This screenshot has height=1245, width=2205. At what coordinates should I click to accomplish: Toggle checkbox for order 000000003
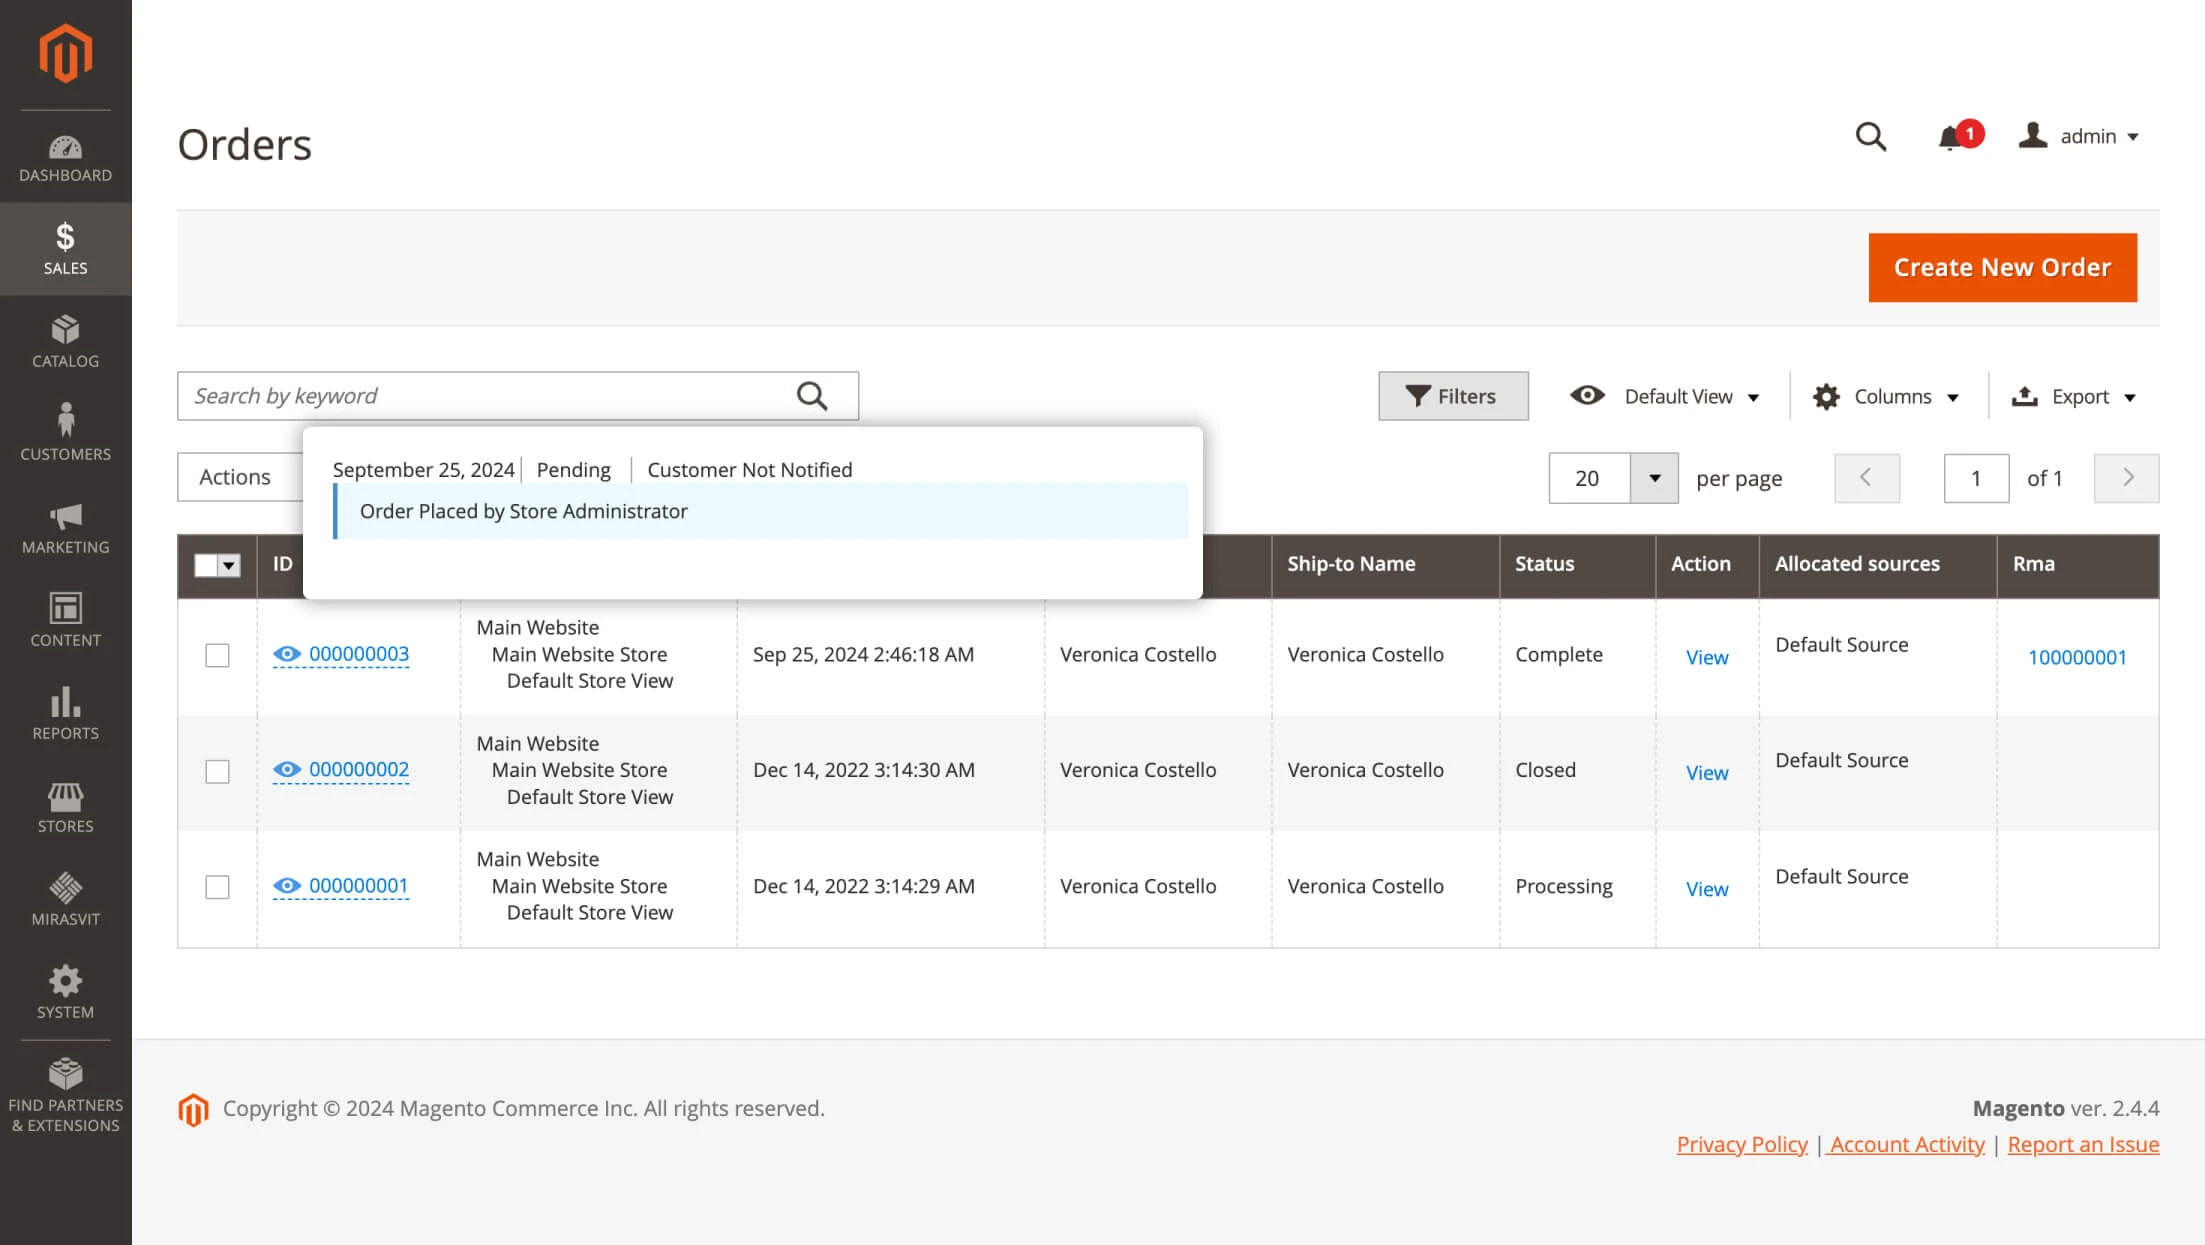(x=217, y=654)
